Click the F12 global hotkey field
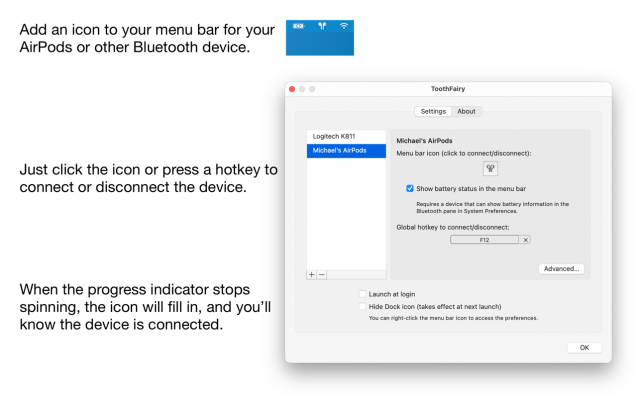 click(x=484, y=240)
